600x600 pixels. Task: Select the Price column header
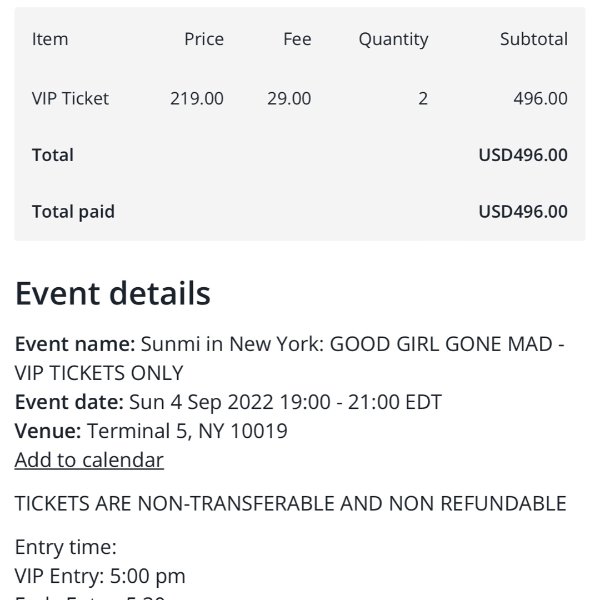pyautogui.click(x=204, y=39)
